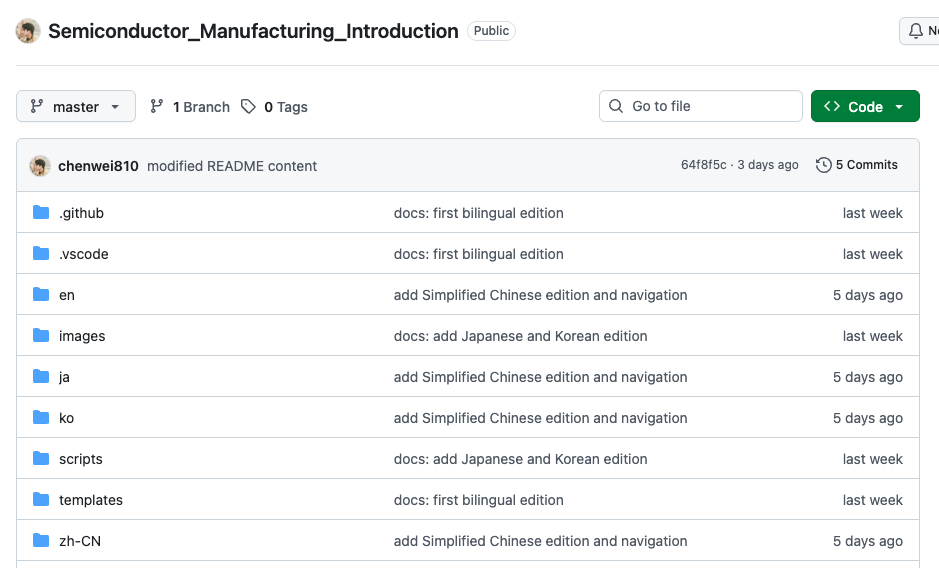The width and height of the screenshot is (939, 568).
Task: Click the 'last week' date in the .github row
Action: pyautogui.click(x=873, y=213)
